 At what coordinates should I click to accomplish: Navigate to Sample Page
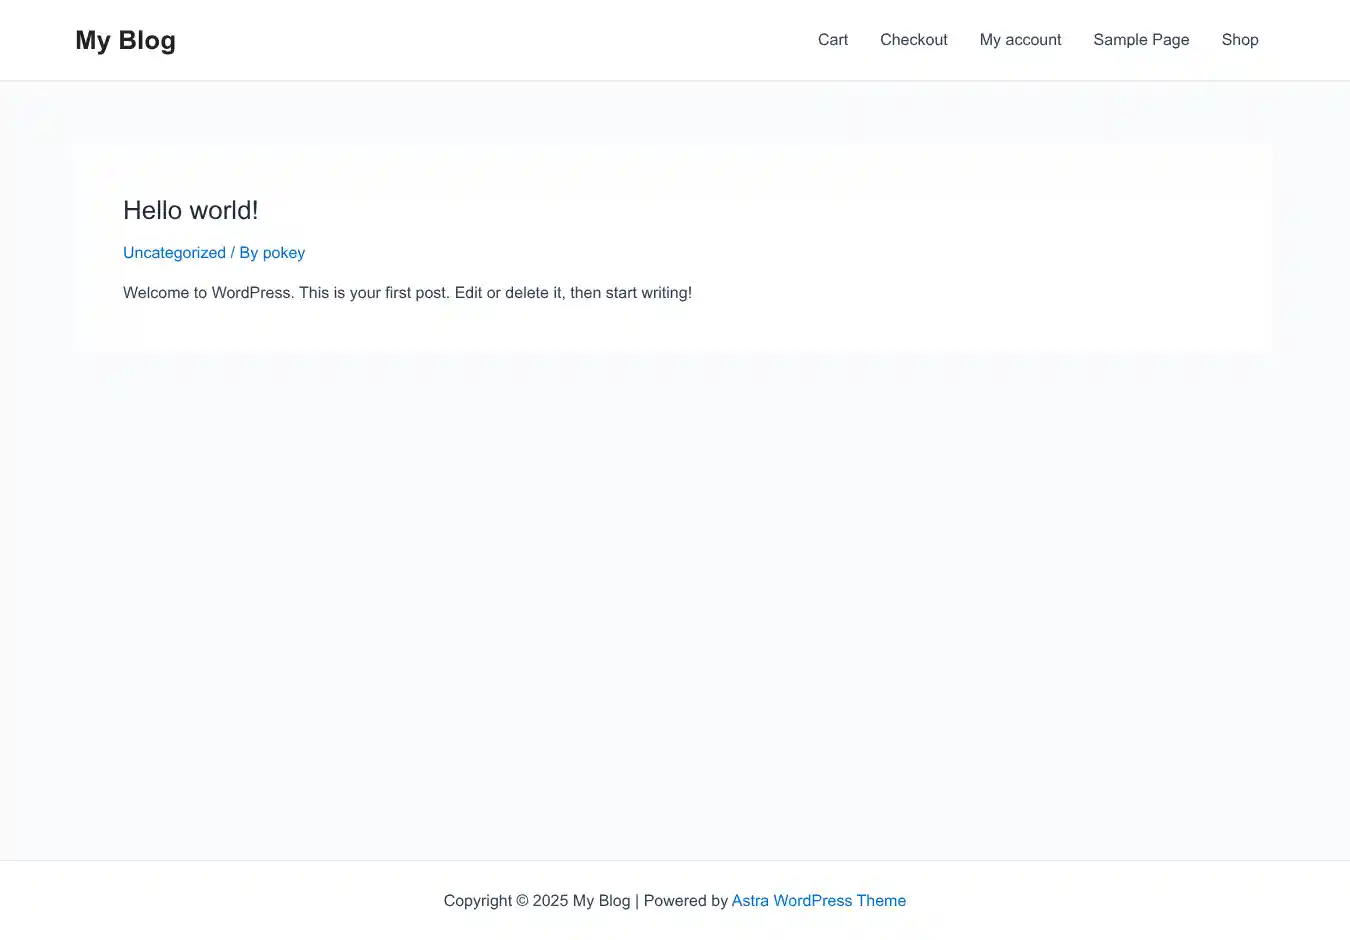(1141, 40)
